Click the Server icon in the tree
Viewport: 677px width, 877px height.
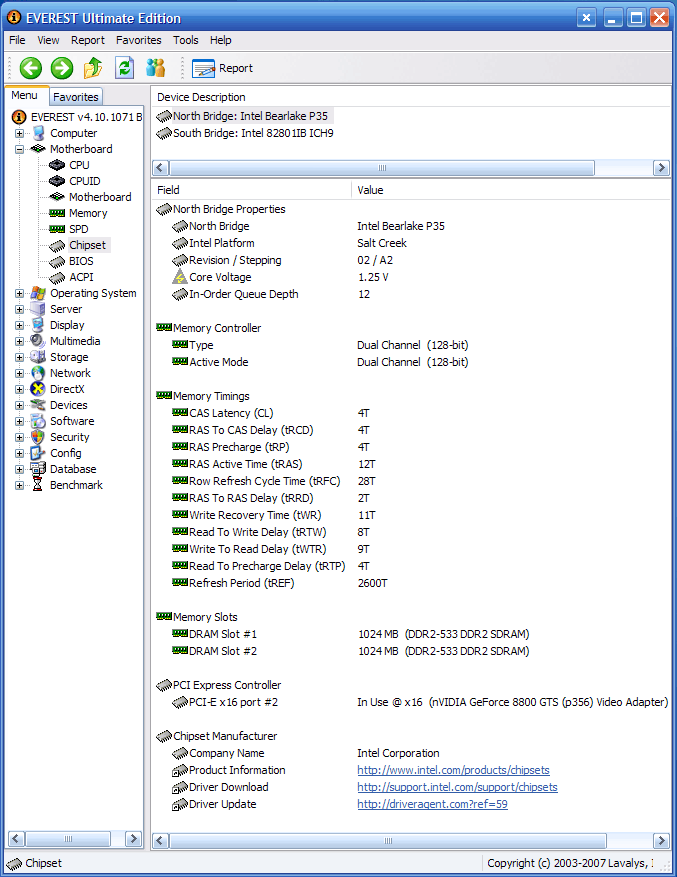pyautogui.click(x=38, y=309)
